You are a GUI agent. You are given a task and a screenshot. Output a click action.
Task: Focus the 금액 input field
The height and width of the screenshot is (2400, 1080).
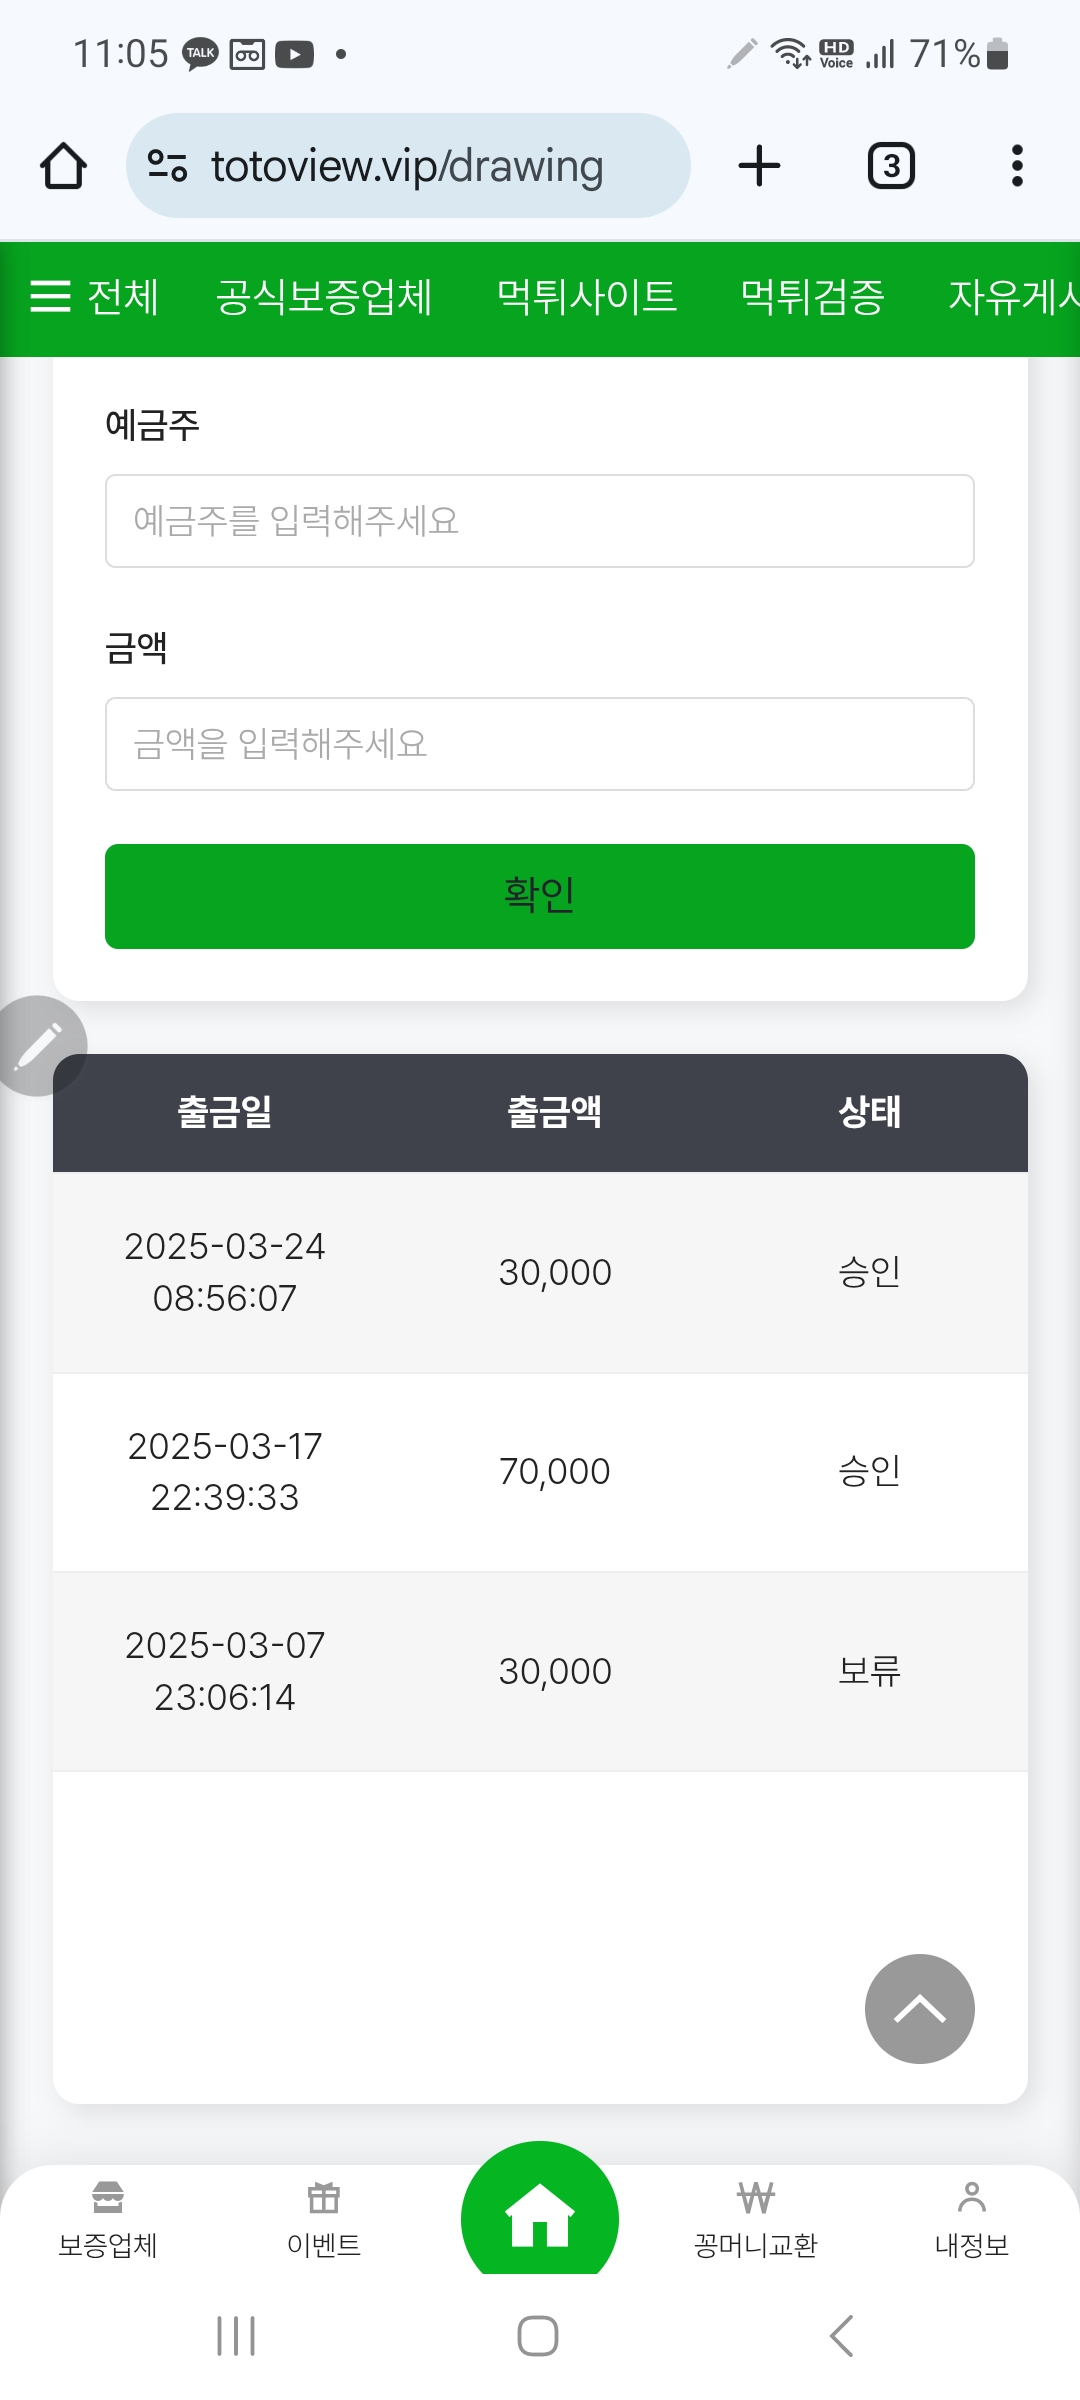click(x=540, y=744)
